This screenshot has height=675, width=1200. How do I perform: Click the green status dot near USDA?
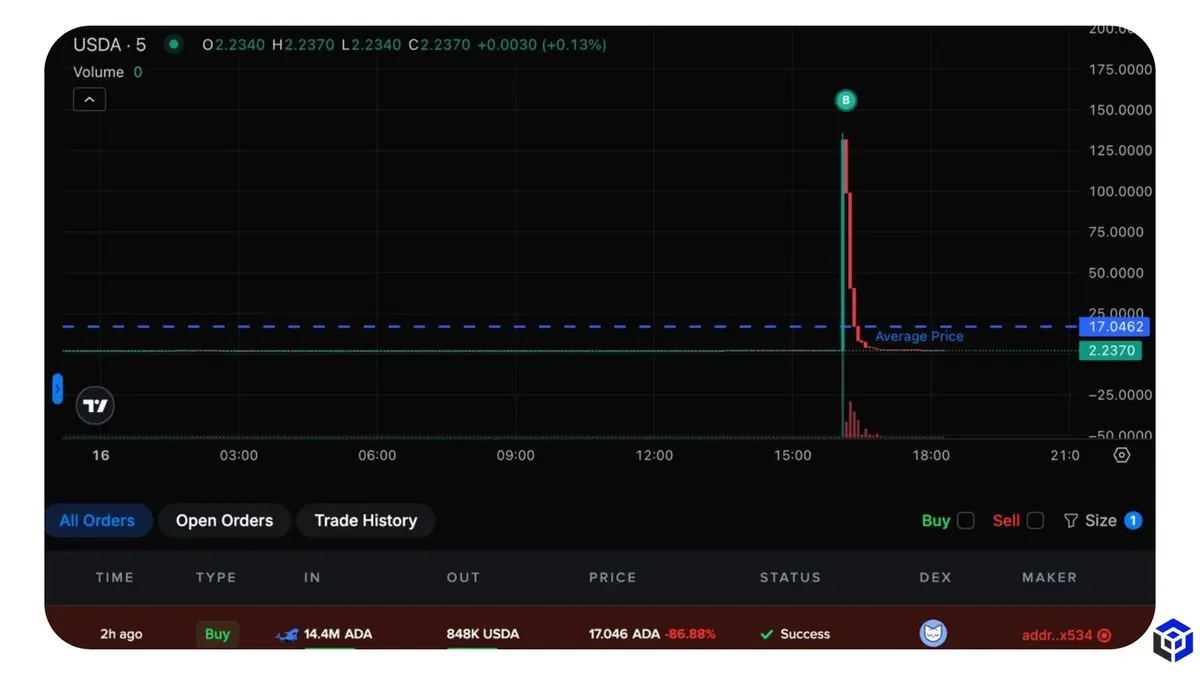pyautogui.click(x=174, y=45)
